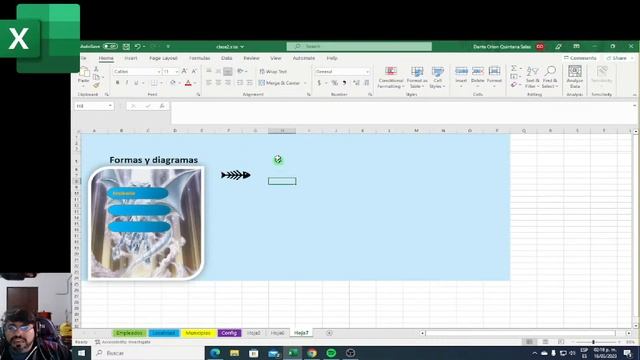Viewport: 640px width, 360px height.
Task: Toggle Align Right in Alignment group
Action: tap(228, 83)
